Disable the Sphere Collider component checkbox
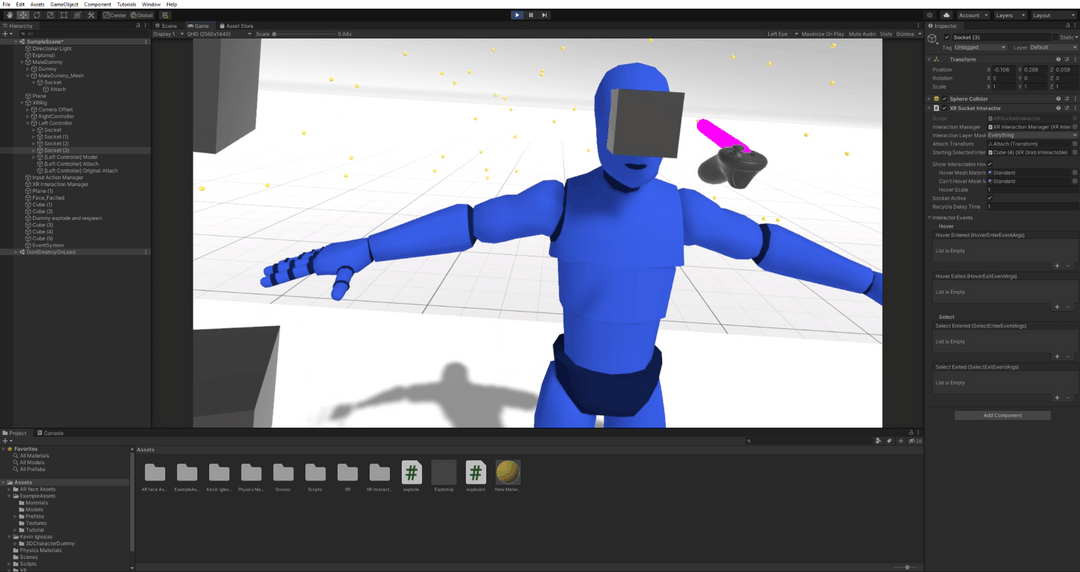This screenshot has height=572, width=1080. (x=944, y=99)
